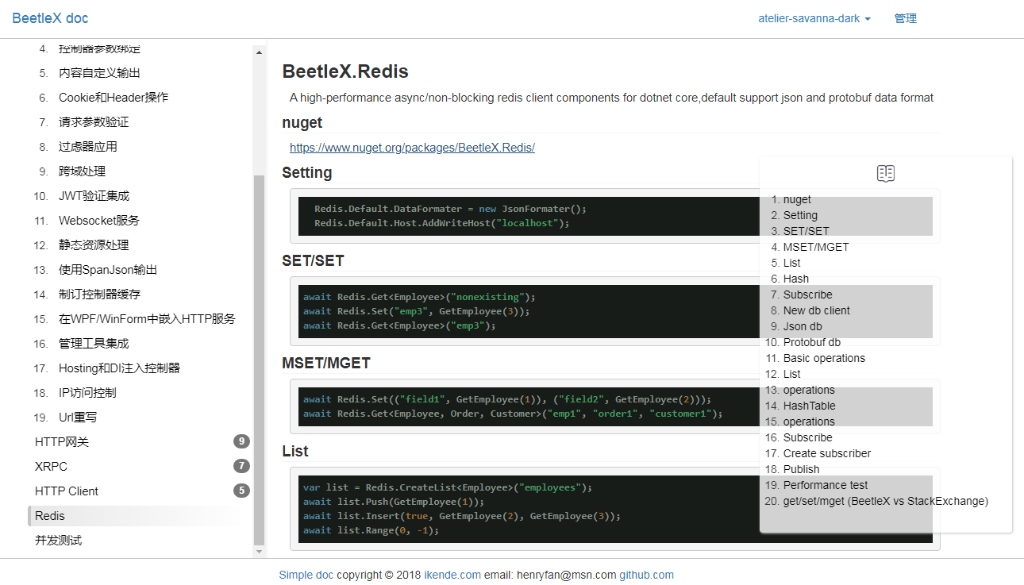This screenshot has height=585, width=1024.
Task: Expand the HTTP Client sidebar section
Action: point(67,491)
